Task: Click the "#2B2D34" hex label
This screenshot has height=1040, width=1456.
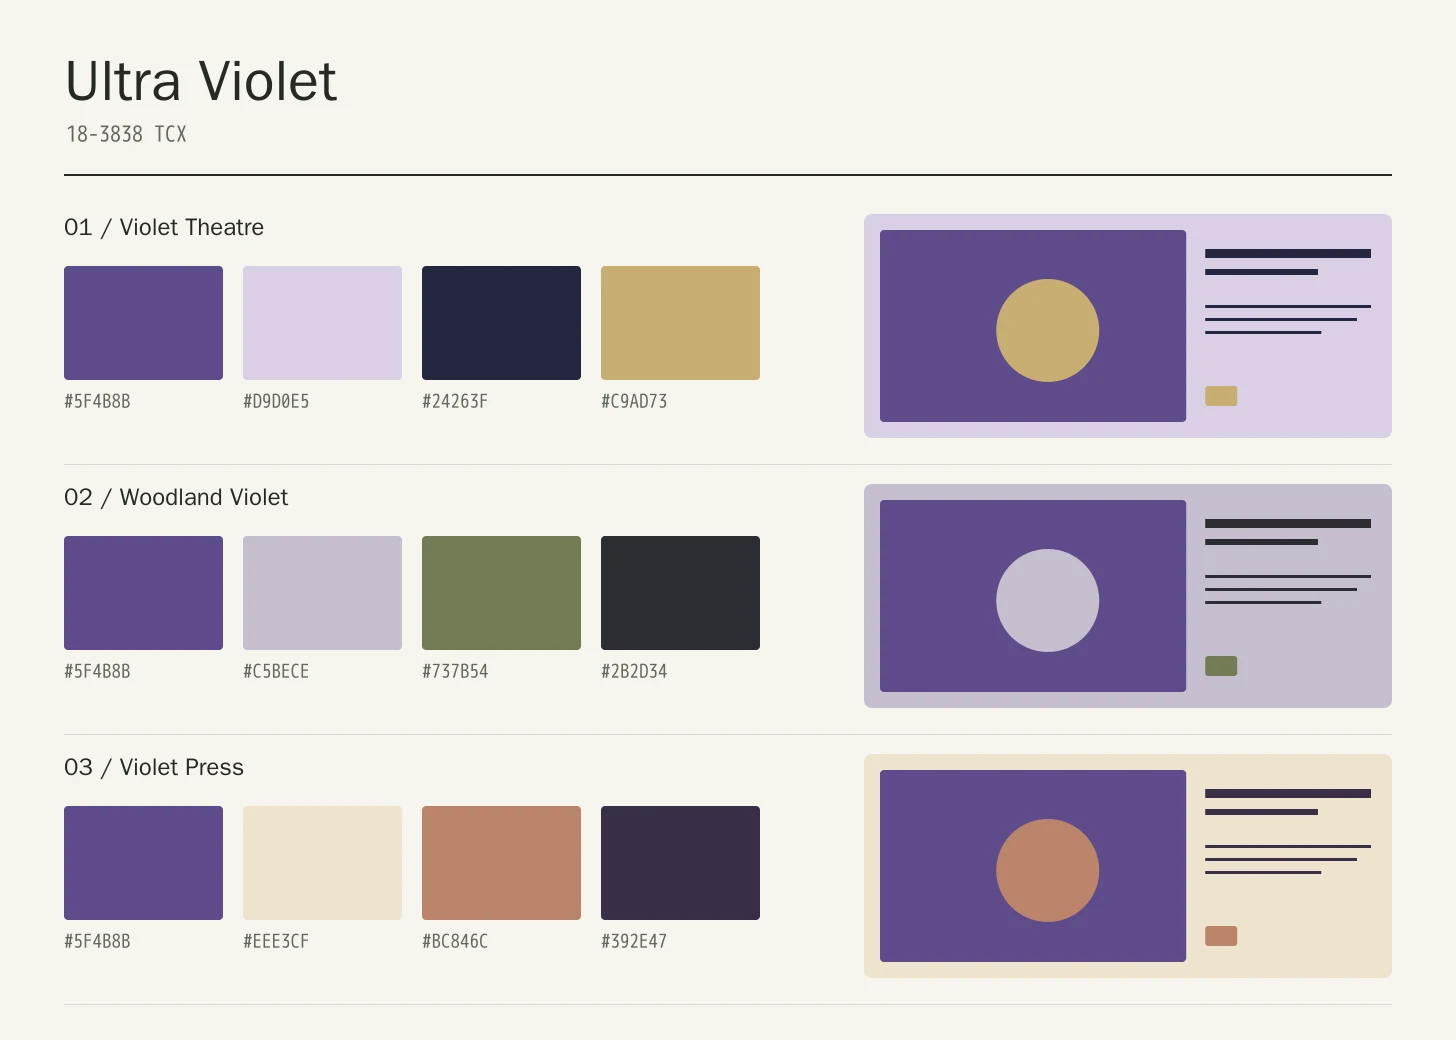Action: (x=634, y=671)
